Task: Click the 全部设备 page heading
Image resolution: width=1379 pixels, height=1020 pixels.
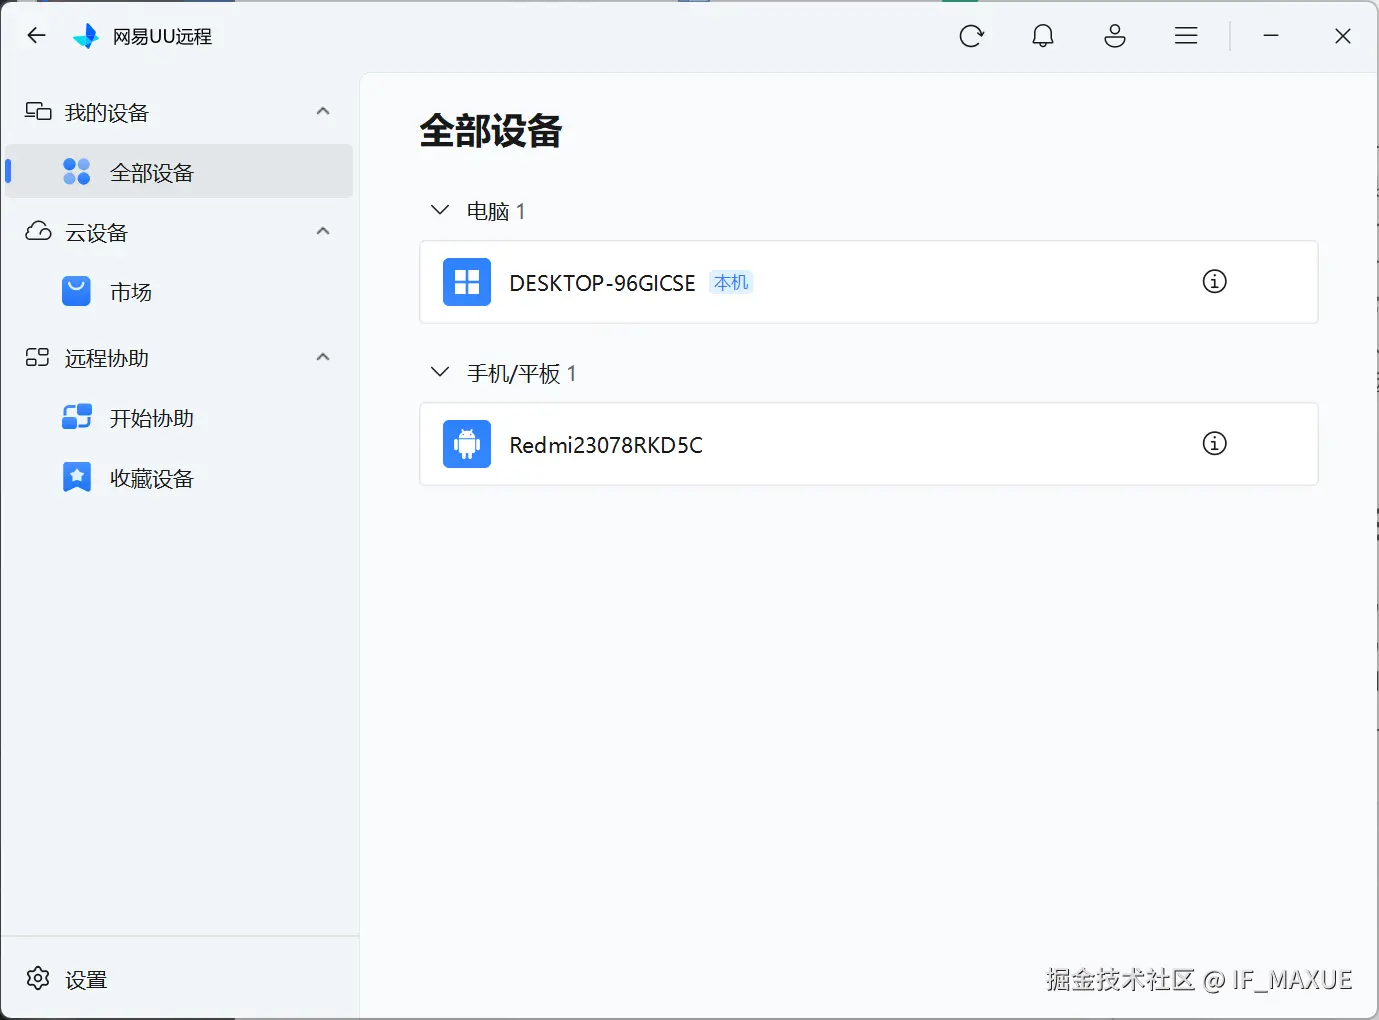Action: coord(491,131)
